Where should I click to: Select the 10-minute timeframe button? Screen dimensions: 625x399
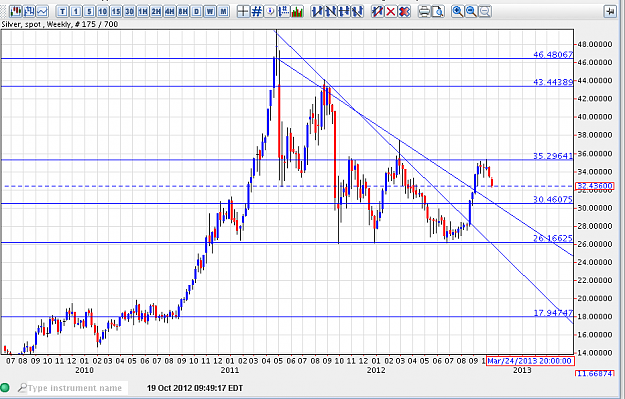[x=102, y=12]
